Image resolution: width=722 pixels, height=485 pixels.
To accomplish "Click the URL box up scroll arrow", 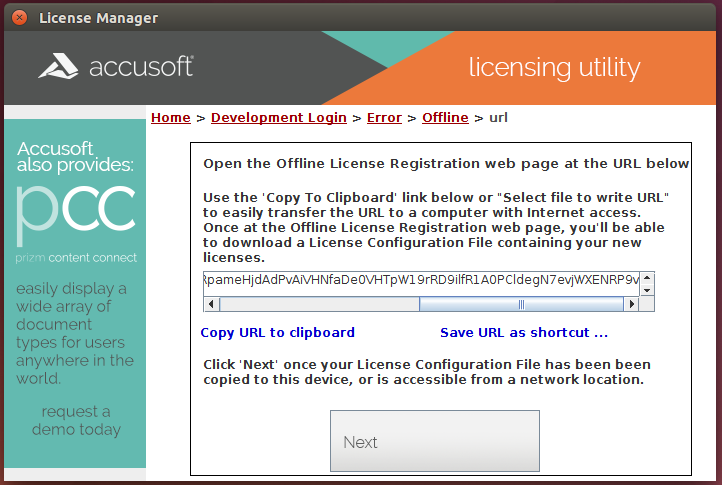I will 647,279.
